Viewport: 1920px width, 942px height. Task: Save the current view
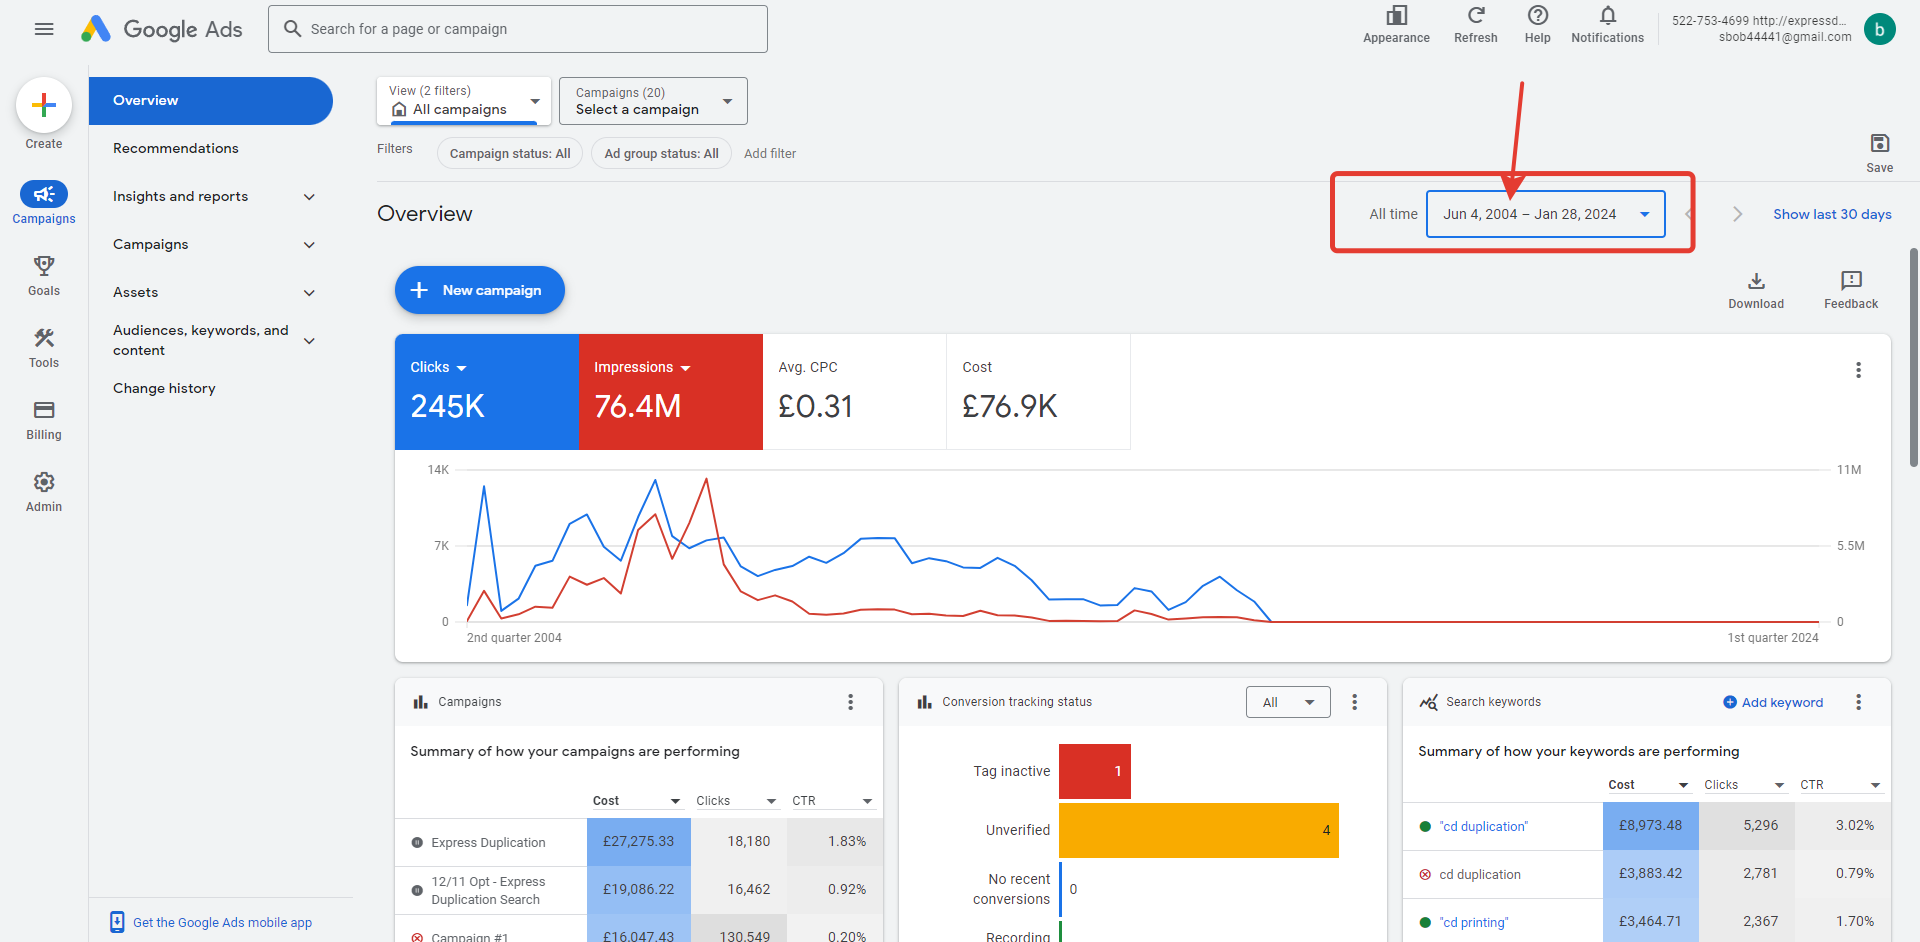[1880, 144]
